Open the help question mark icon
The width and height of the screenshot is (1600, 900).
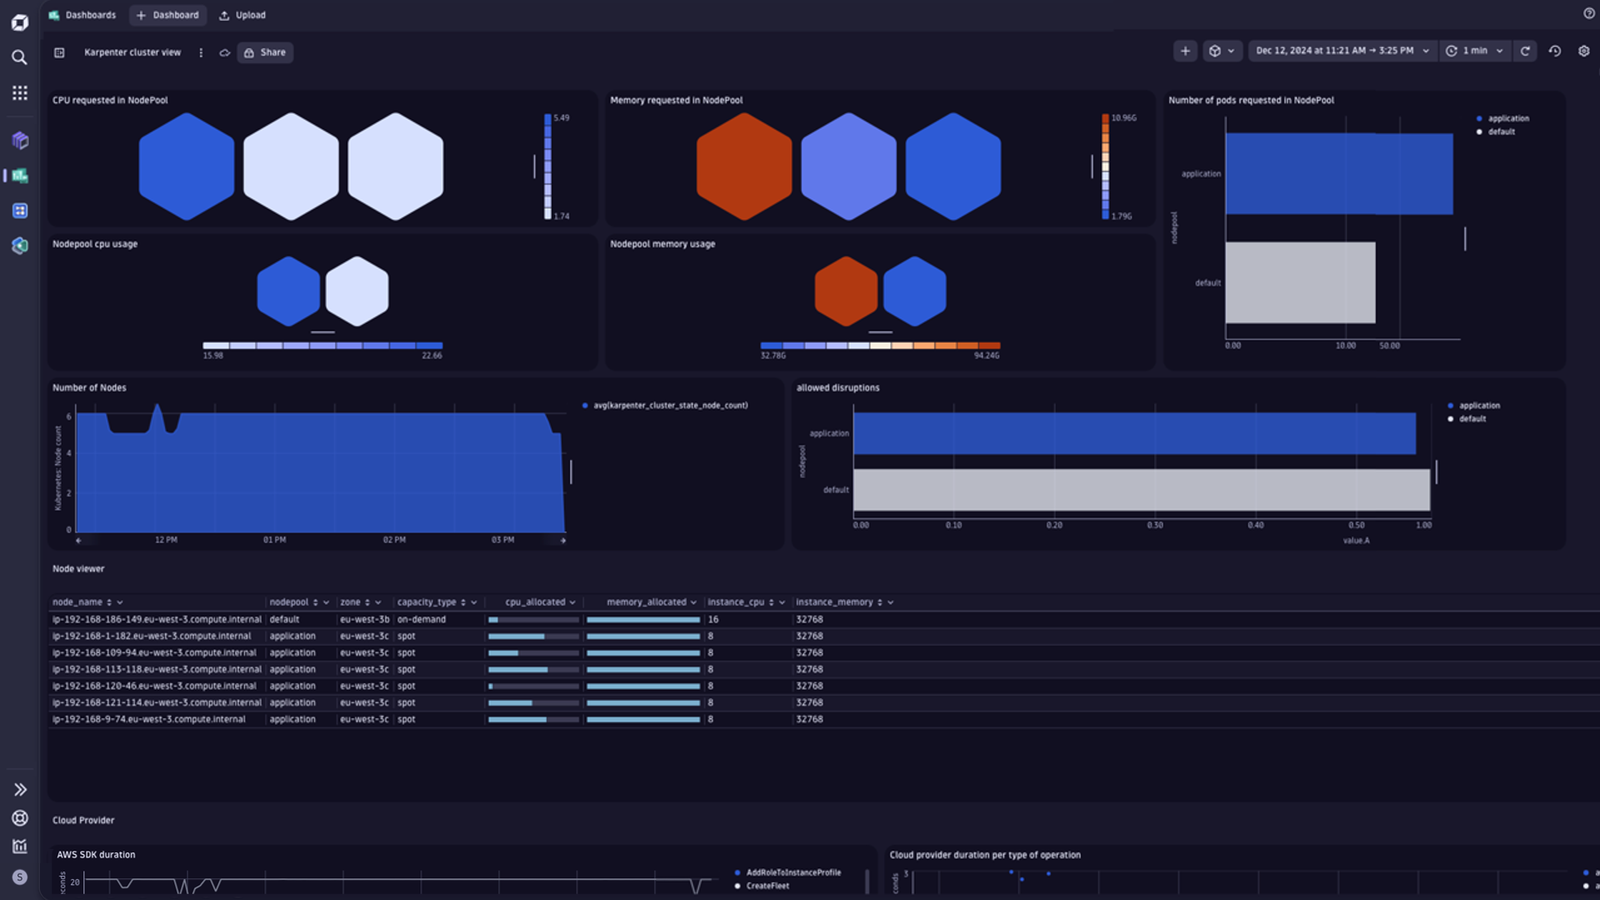[1589, 13]
